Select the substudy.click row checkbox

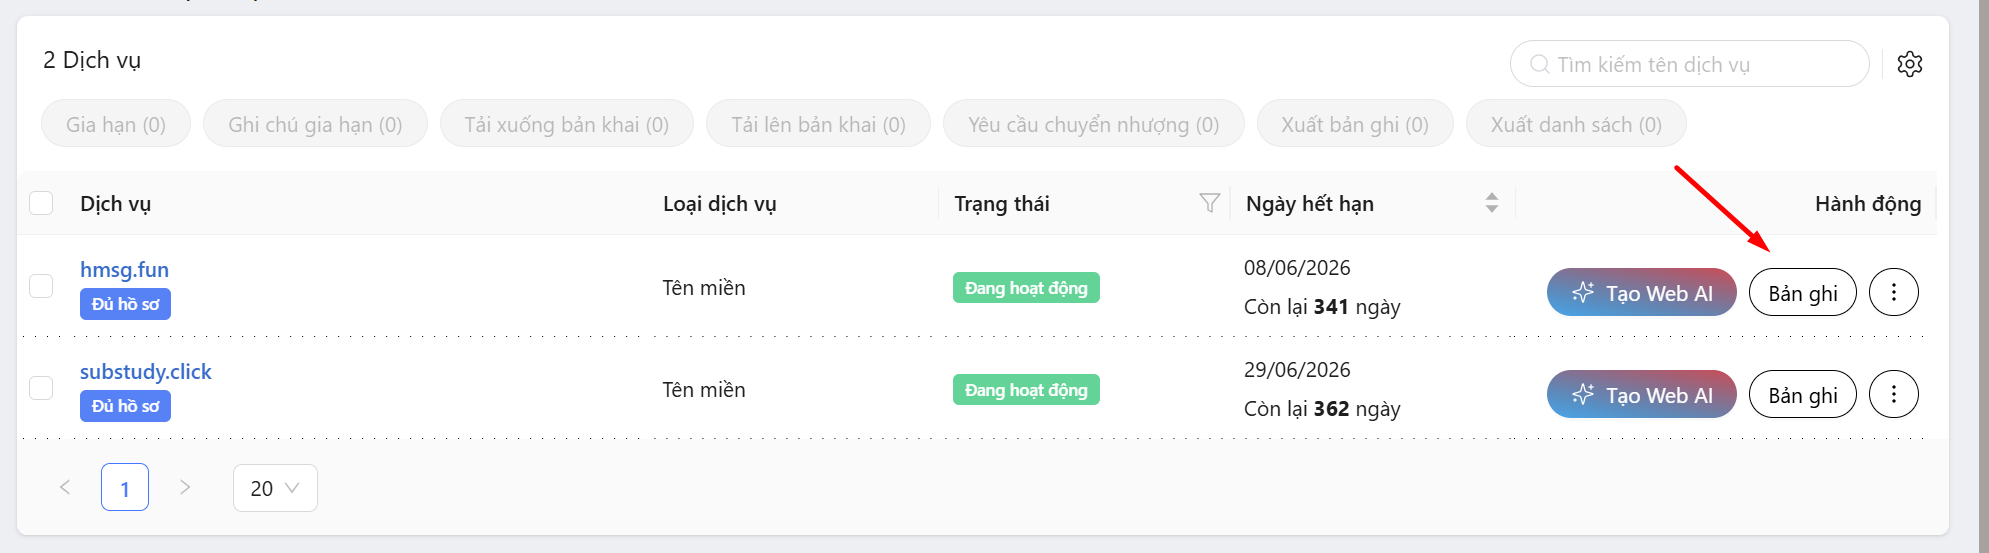click(41, 388)
